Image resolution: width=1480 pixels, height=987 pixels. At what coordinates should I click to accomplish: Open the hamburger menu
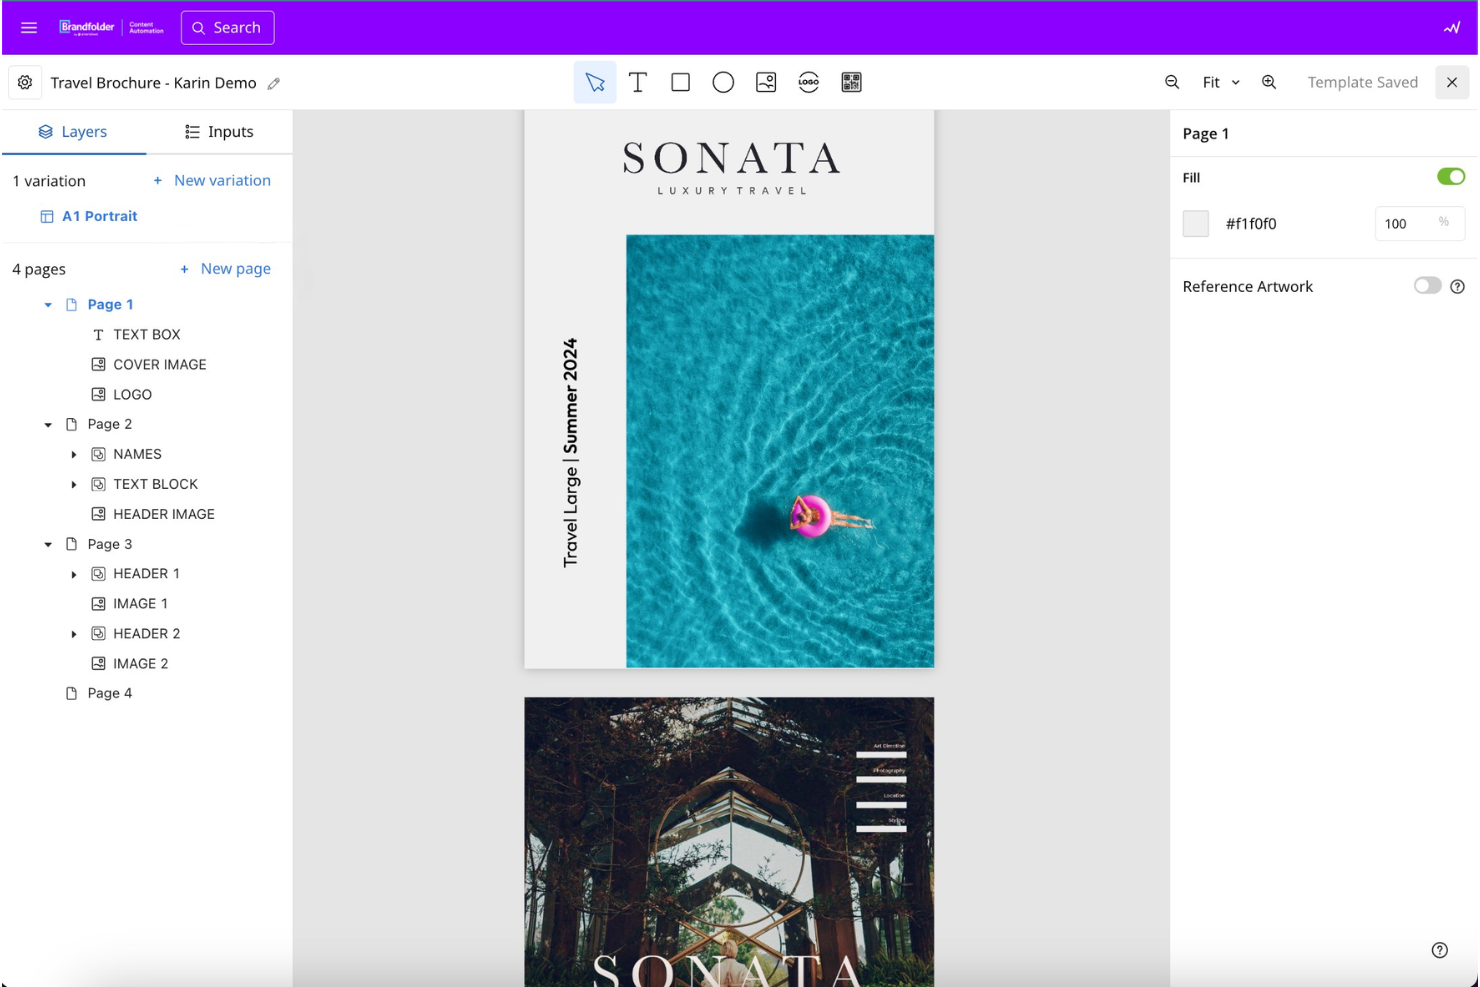pos(28,27)
